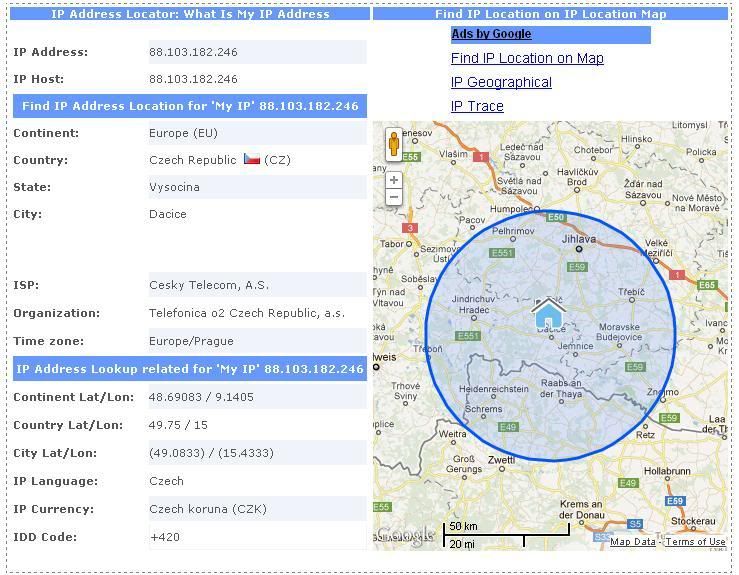739x575 pixels.
Task: Open the Ads by Google link
Action: tap(491, 34)
